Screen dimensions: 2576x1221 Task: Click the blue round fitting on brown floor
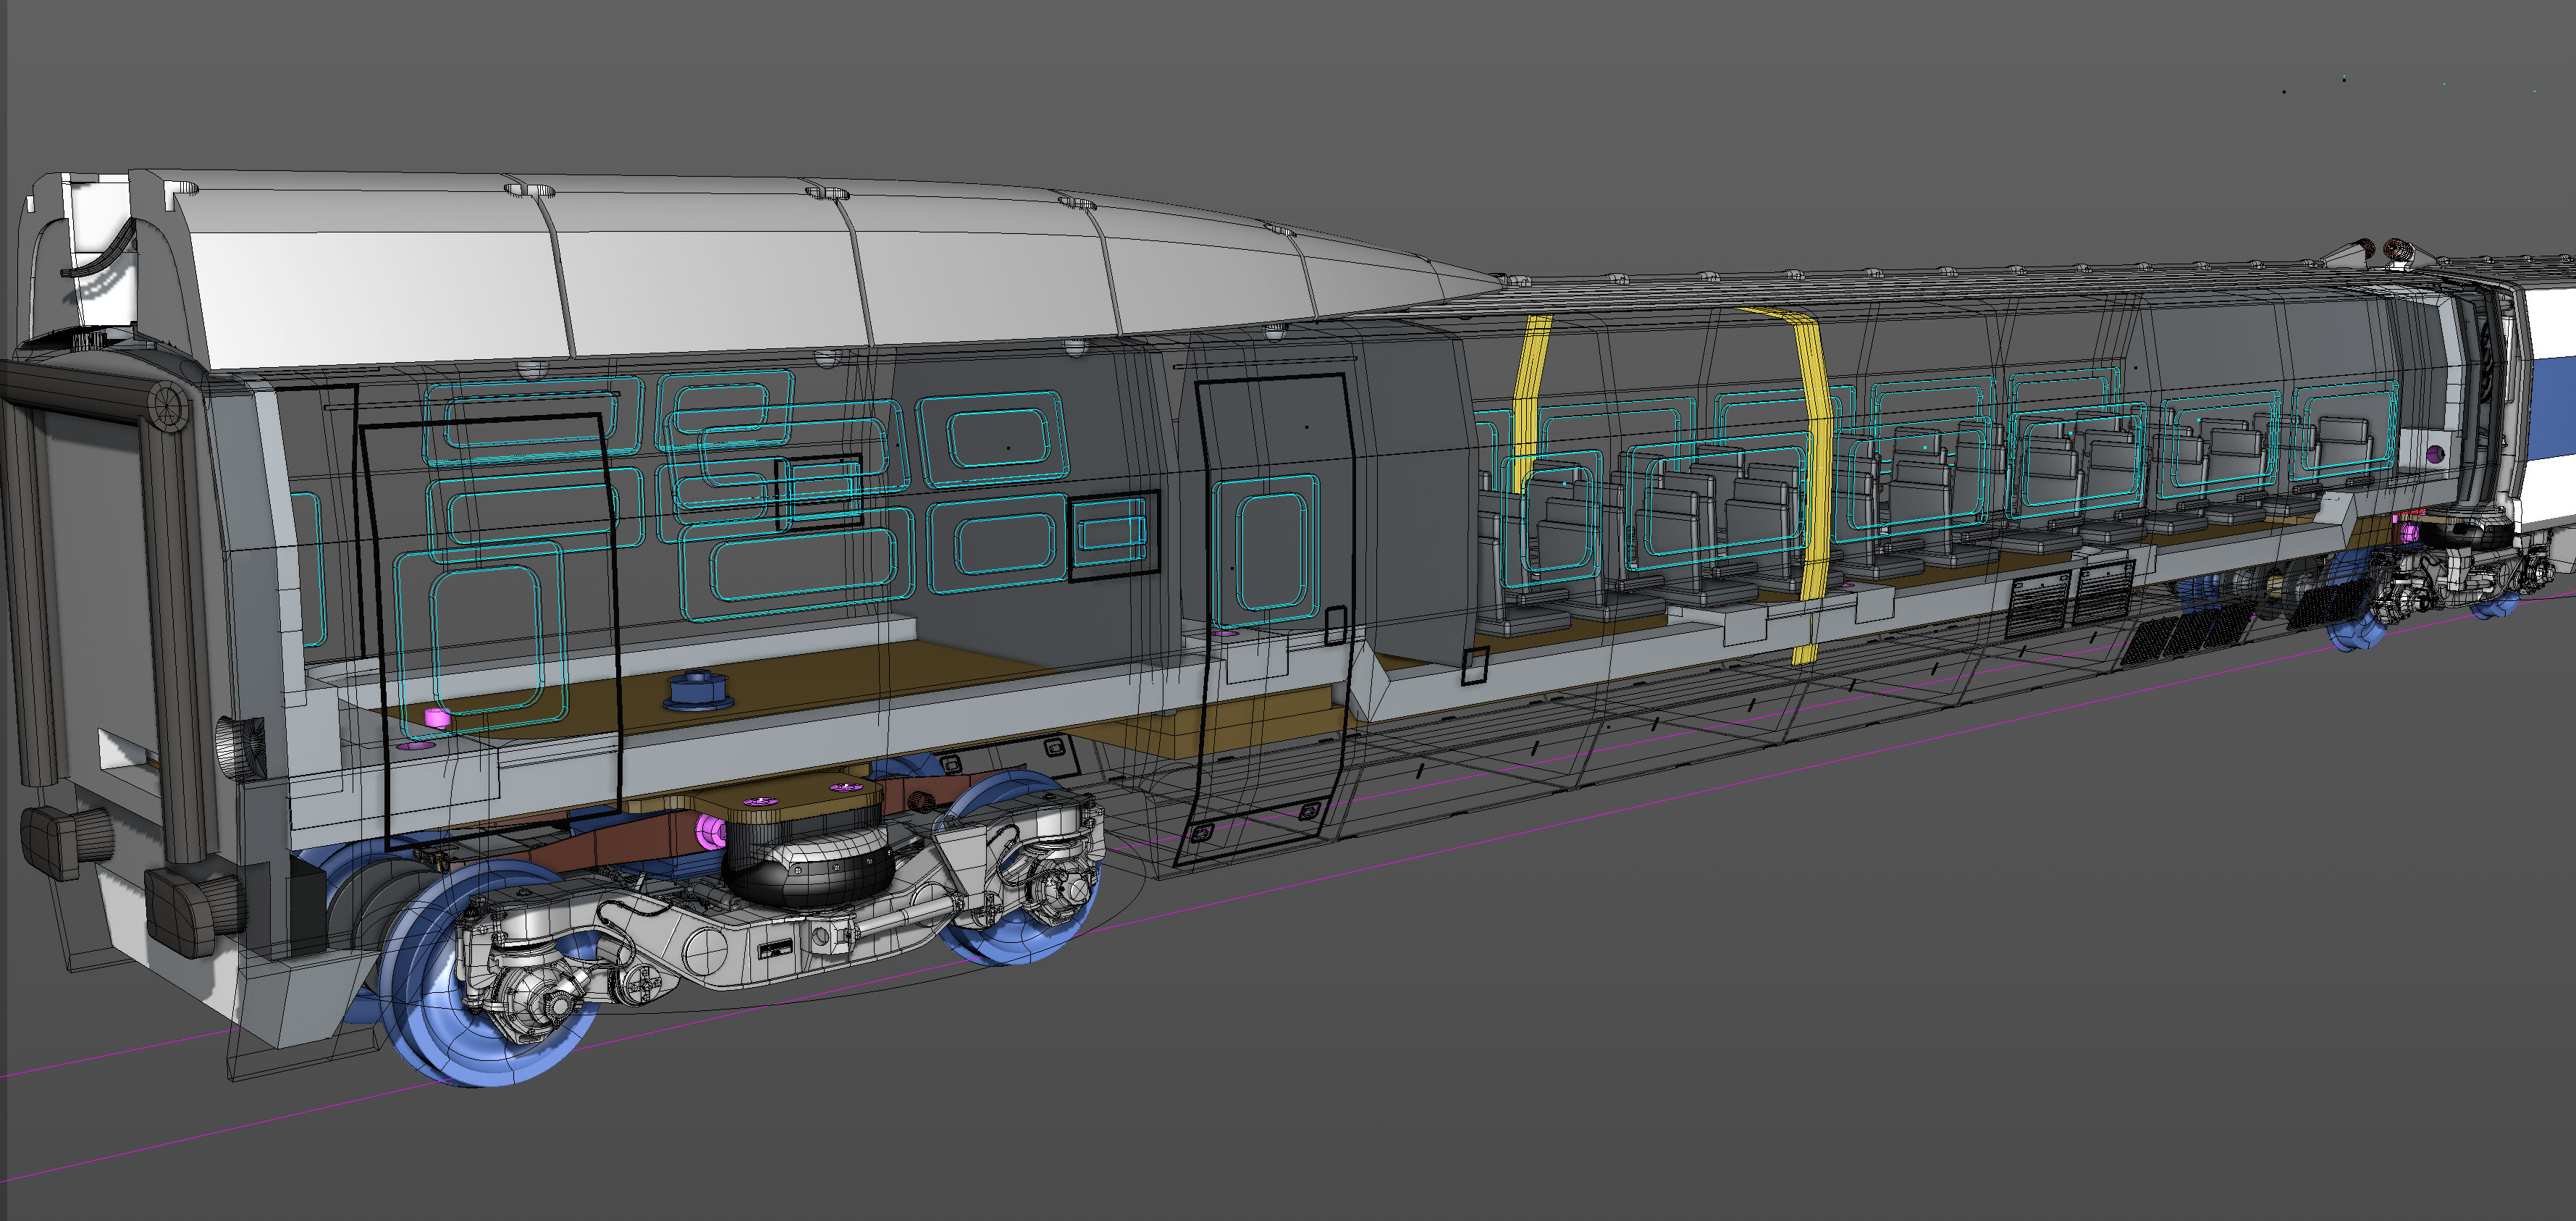point(699,691)
